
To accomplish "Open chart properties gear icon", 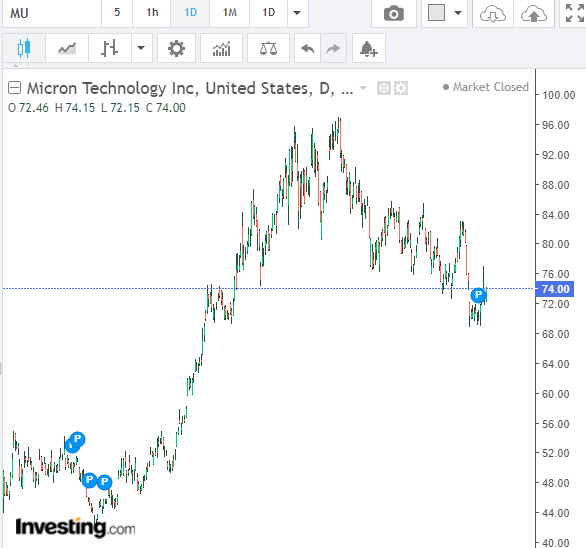I will point(176,48).
